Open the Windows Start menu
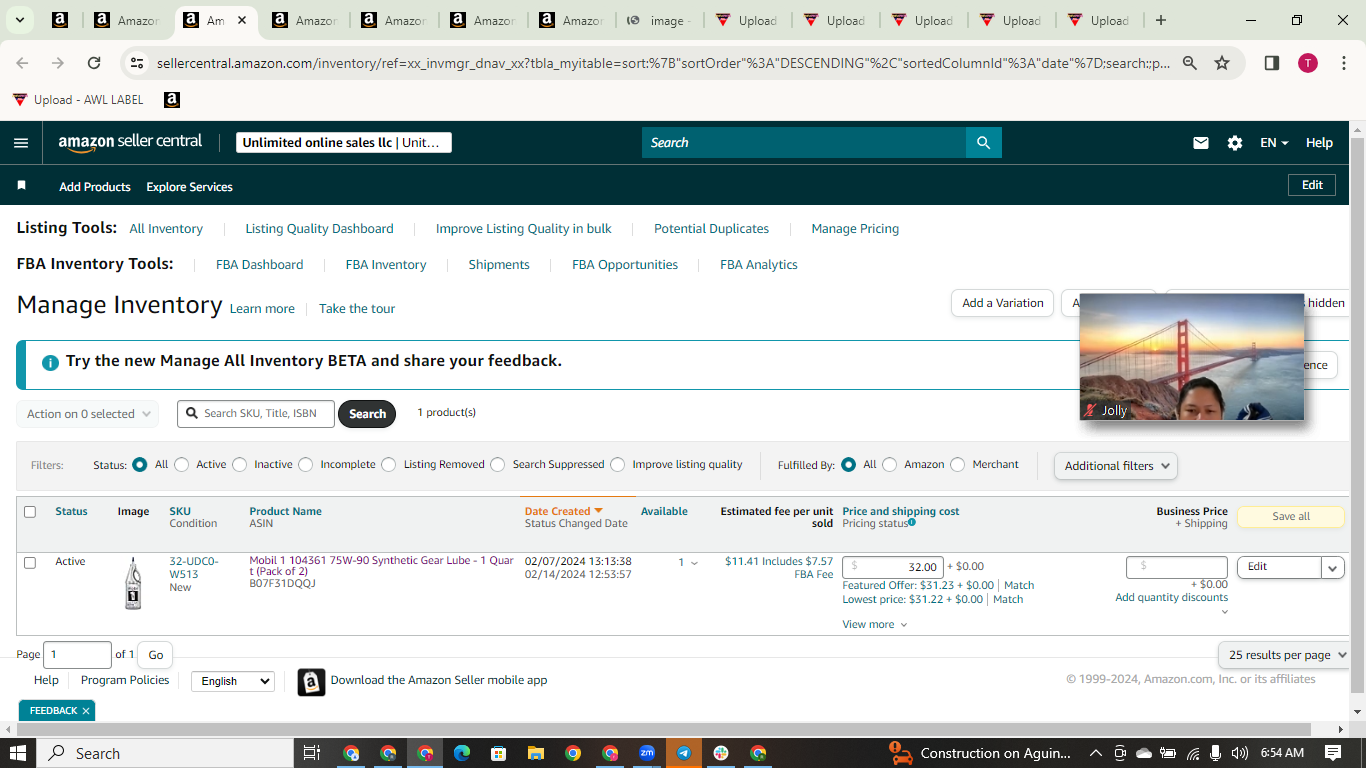Image resolution: width=1366 pixels, height=768 pixels. 18,753
